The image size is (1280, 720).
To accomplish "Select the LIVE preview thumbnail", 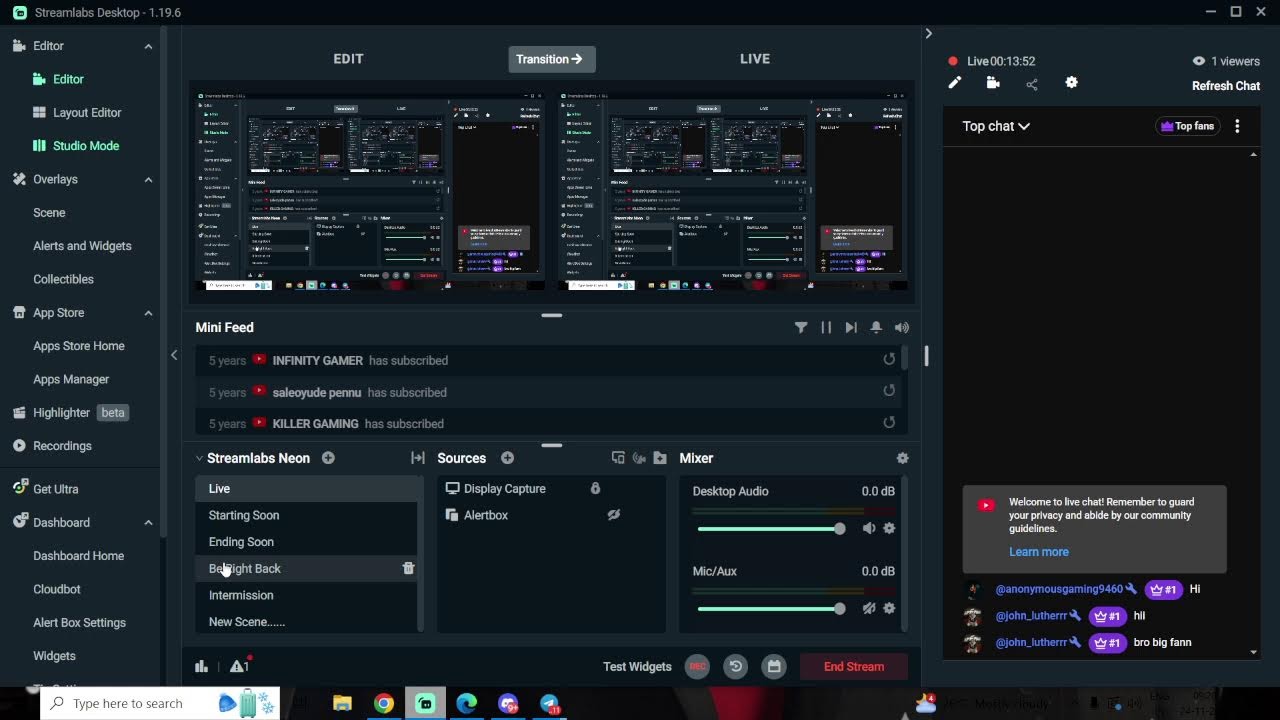I will pos(732,190).
